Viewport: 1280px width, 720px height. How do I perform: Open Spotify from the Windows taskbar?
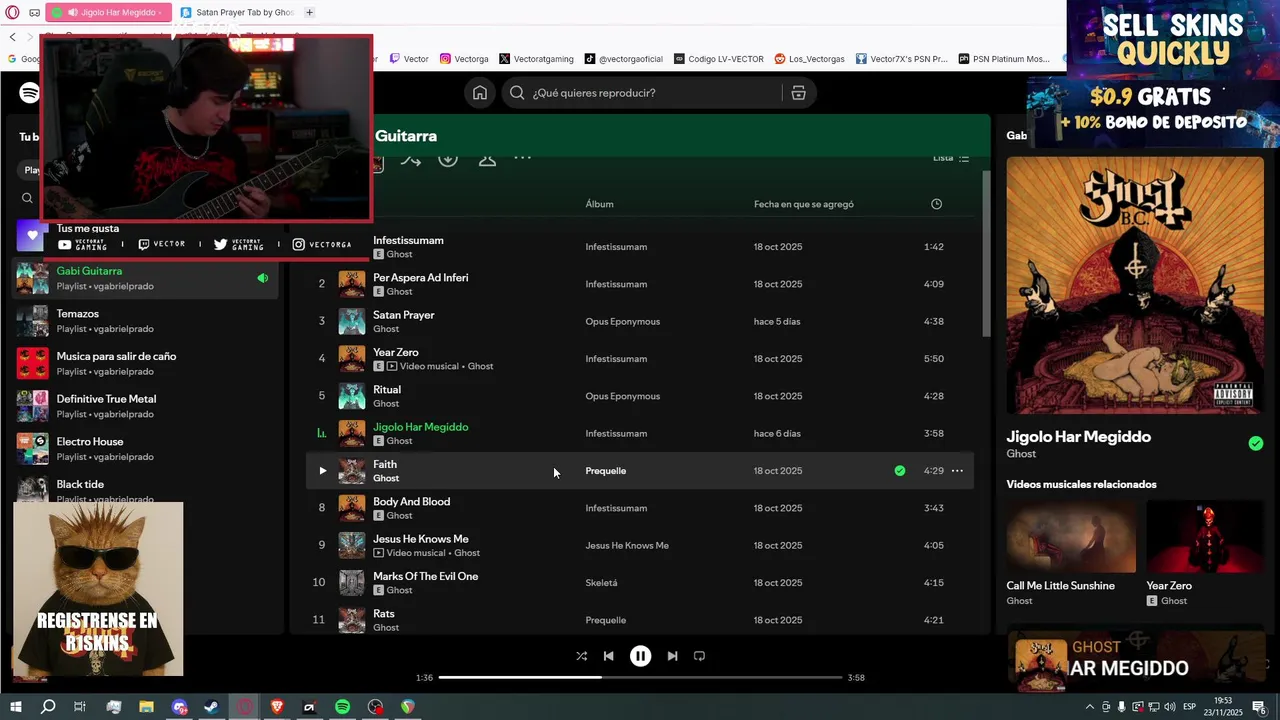(x=342, y=707)
